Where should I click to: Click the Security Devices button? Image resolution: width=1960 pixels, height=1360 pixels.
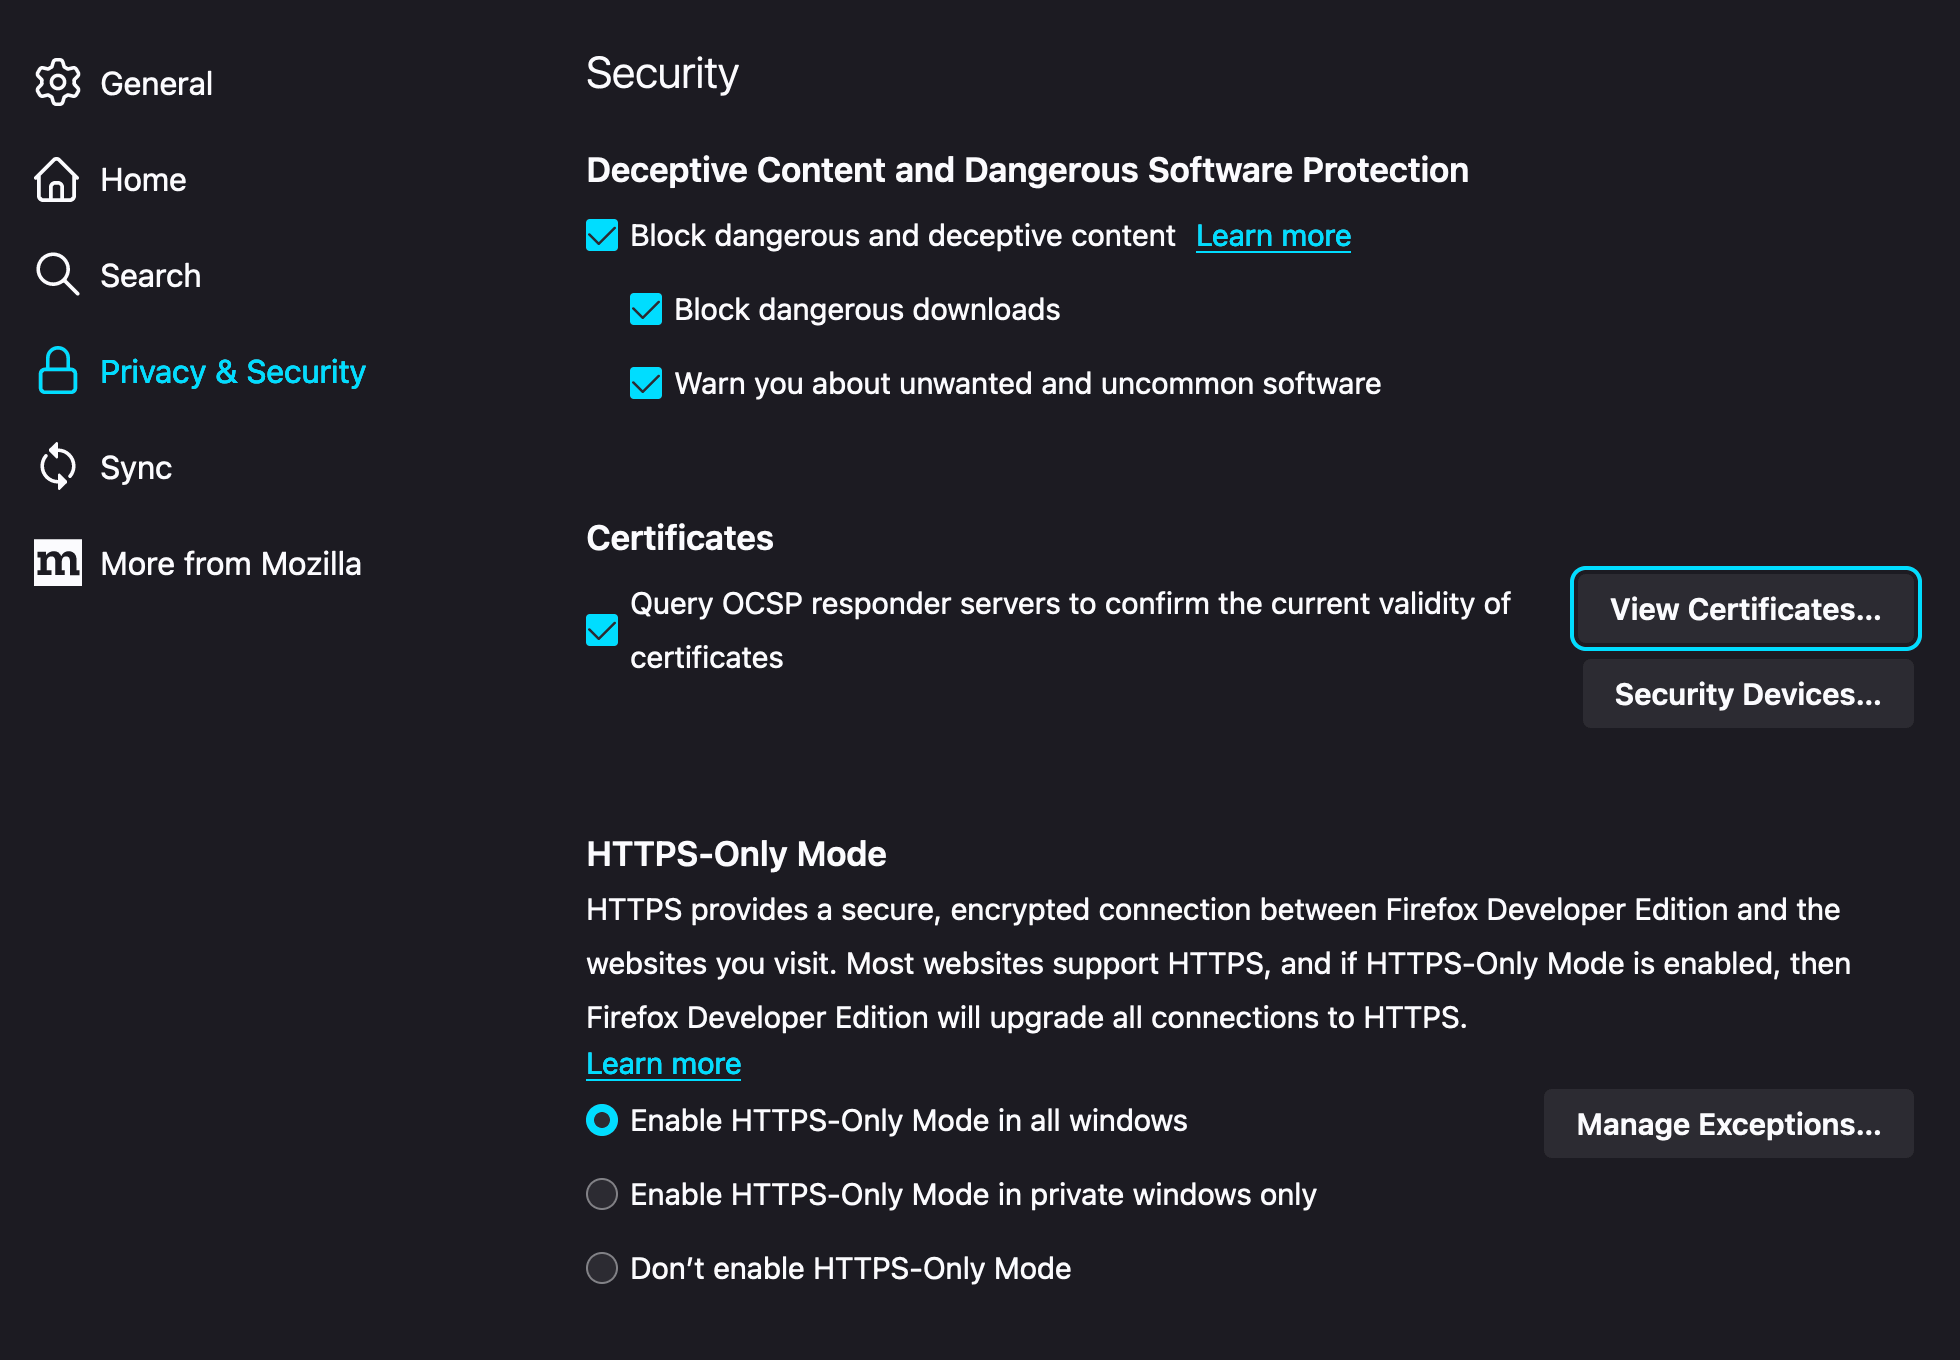pyautogui.click(x=1747, y=694)
